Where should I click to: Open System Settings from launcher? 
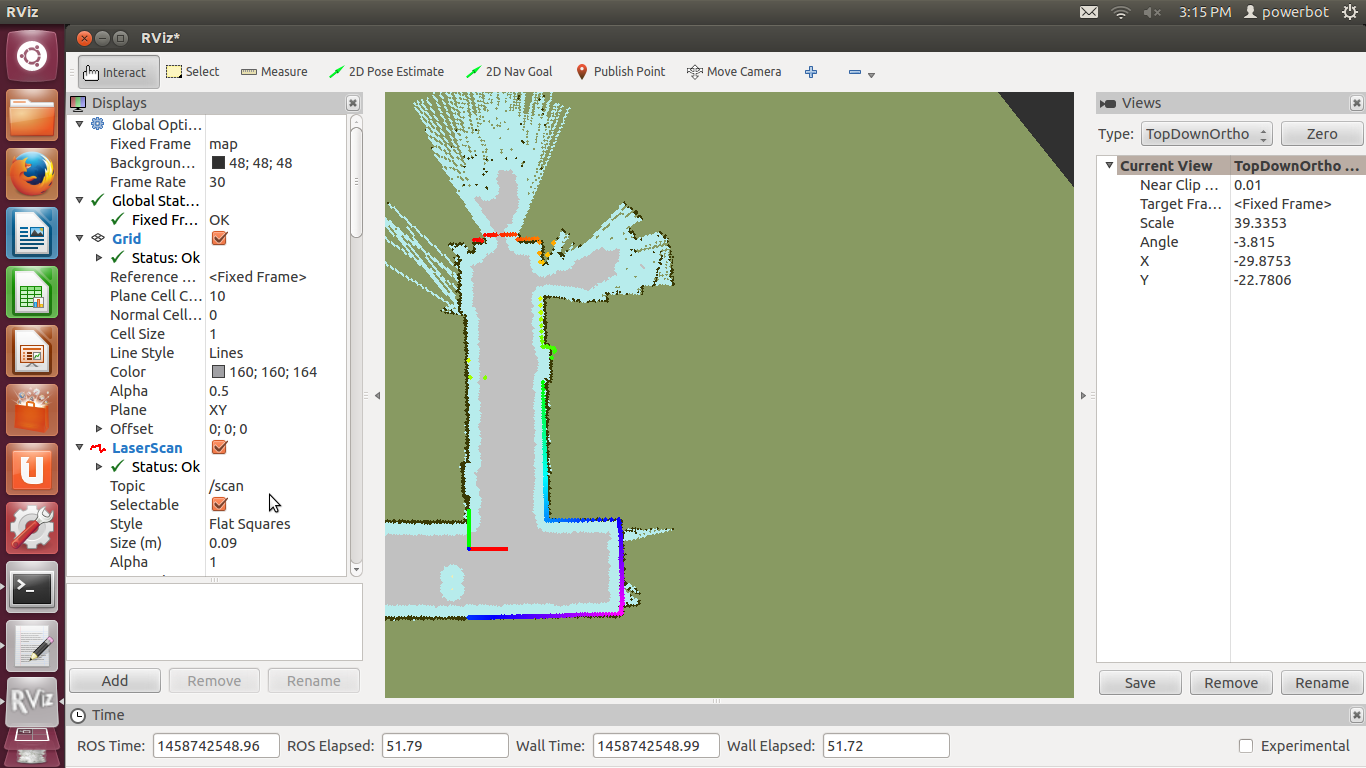click(32, 528)
